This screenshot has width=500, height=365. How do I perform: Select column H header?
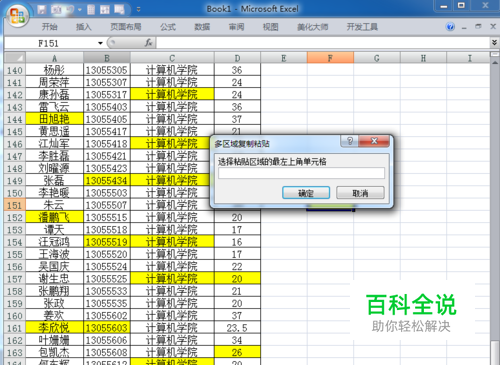click(423, 58)
